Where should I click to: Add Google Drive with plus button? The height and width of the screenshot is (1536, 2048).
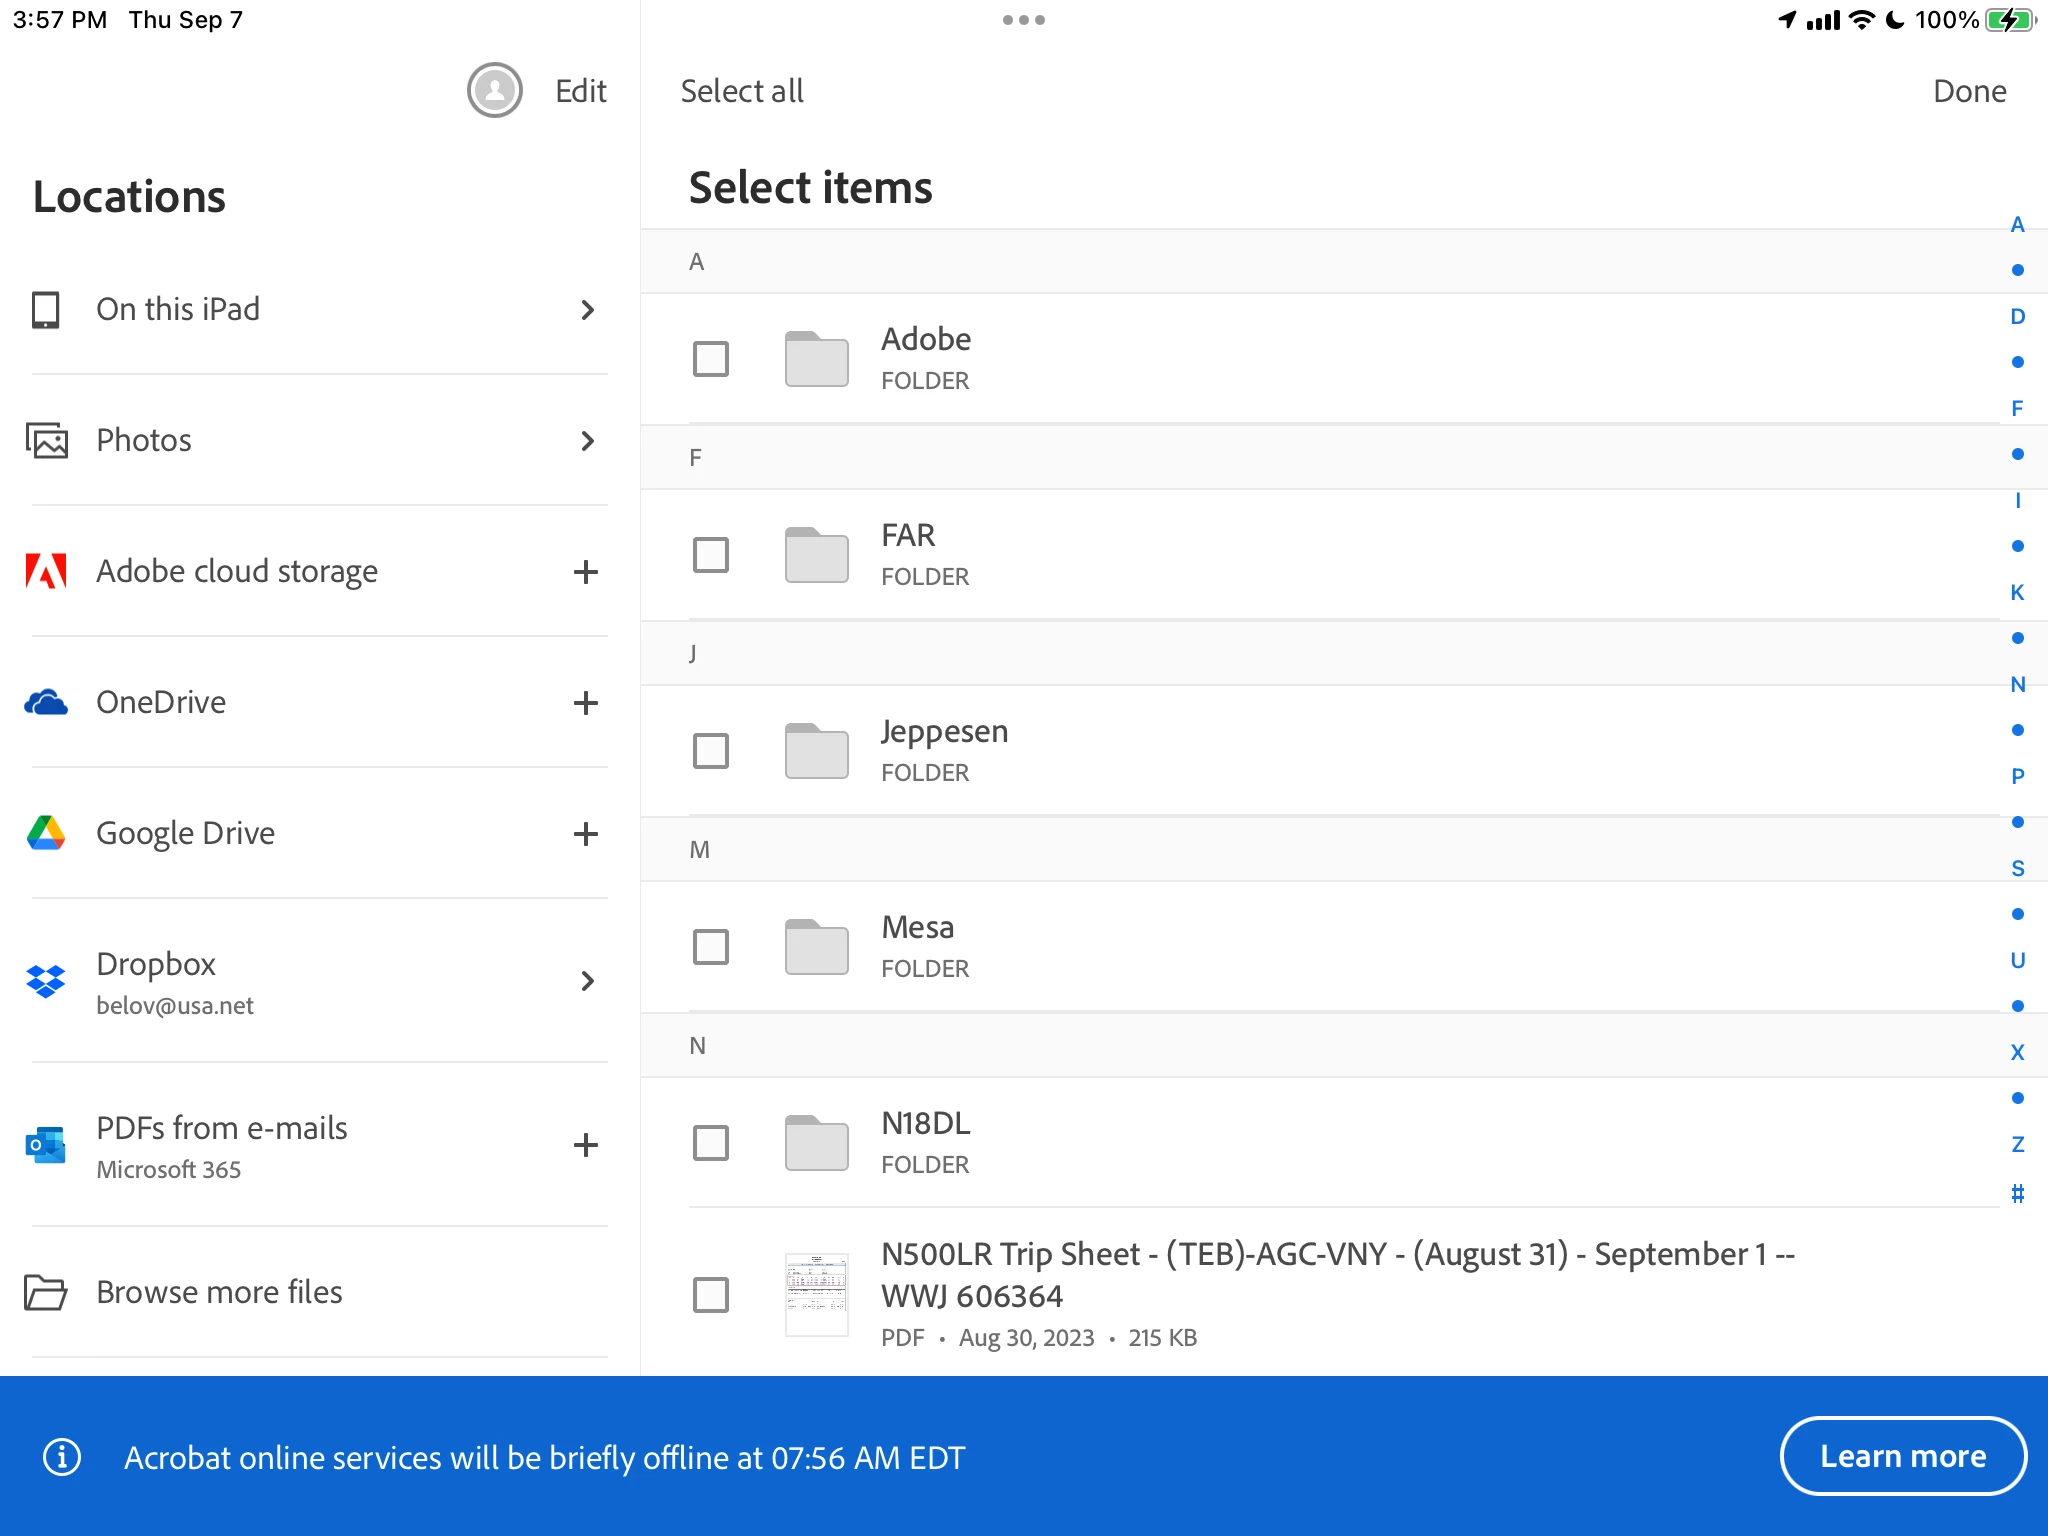(586, 834)
